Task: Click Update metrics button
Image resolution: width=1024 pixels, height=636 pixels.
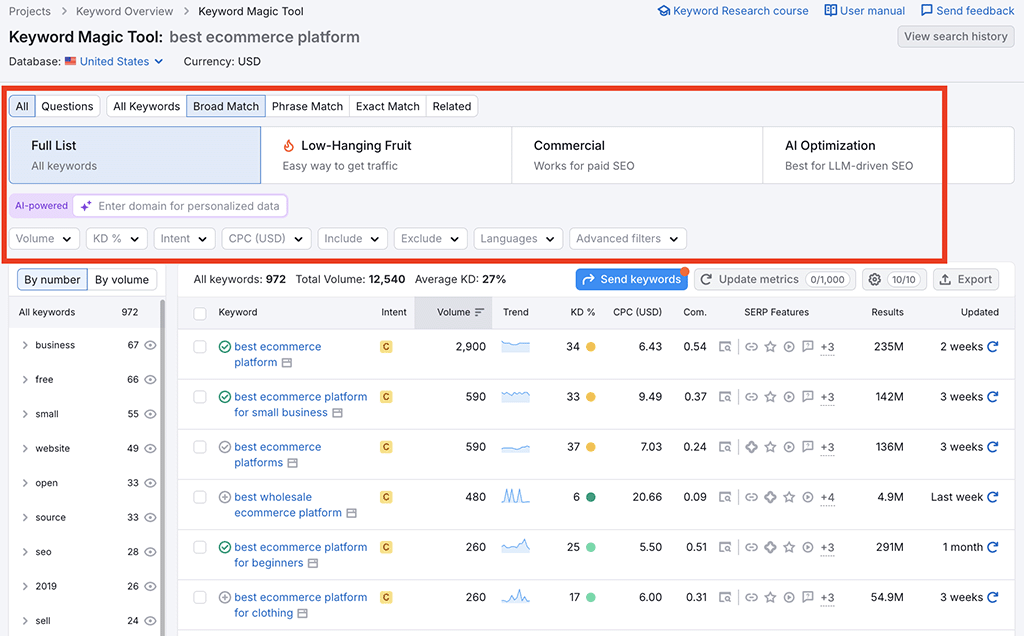Action: click(775, 279)
